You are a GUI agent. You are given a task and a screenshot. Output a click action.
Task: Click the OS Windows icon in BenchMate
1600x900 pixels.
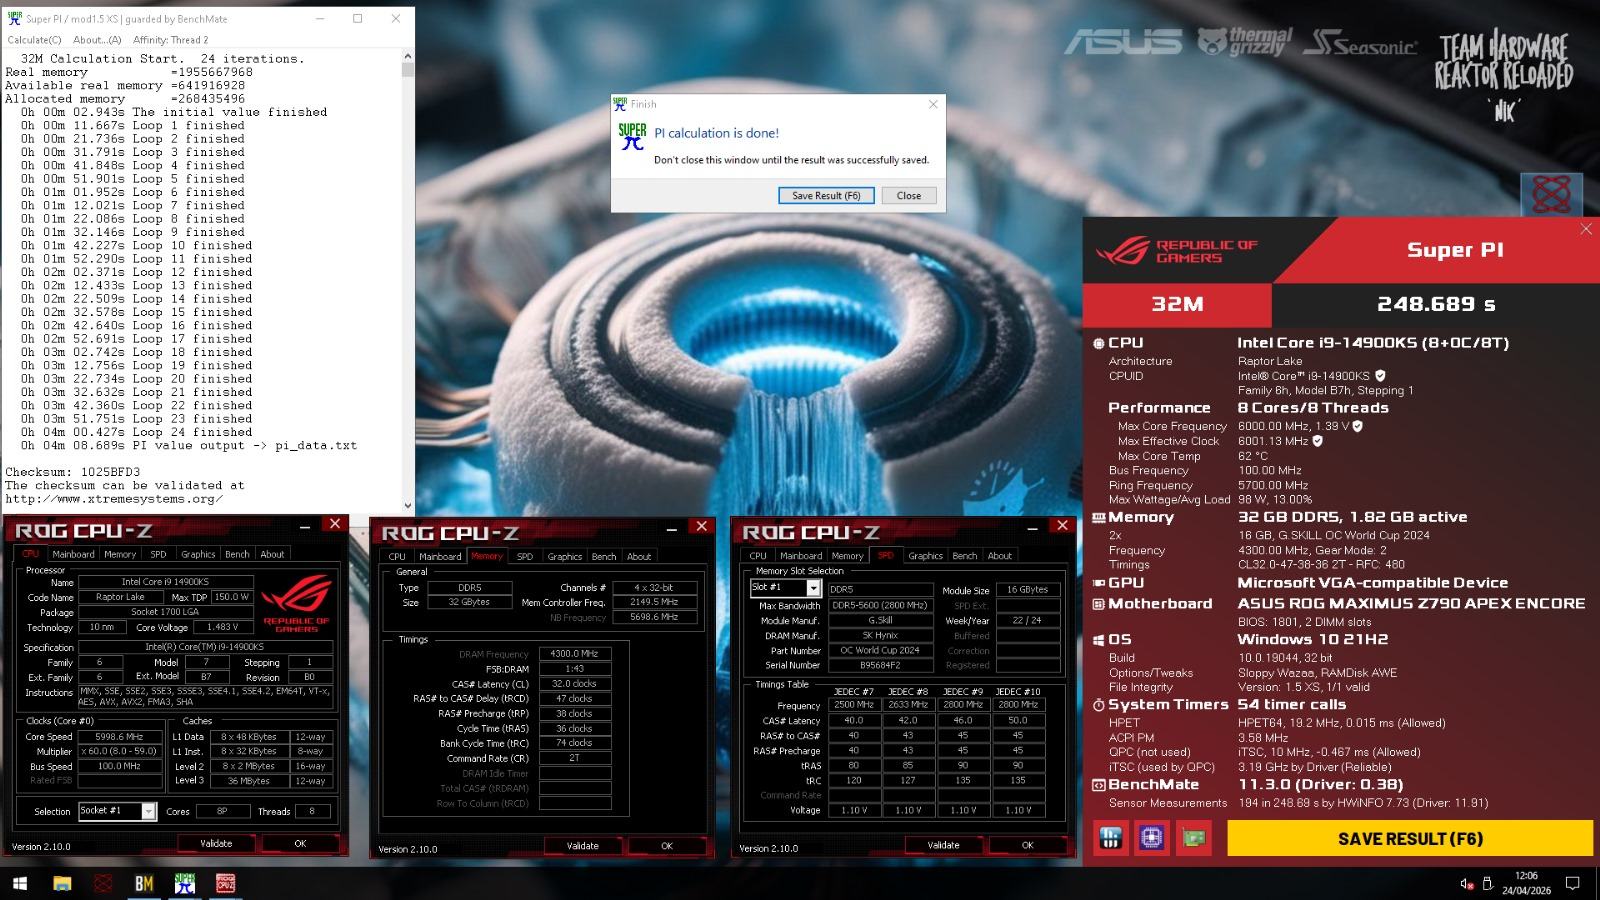click(x=1099, y=640)
